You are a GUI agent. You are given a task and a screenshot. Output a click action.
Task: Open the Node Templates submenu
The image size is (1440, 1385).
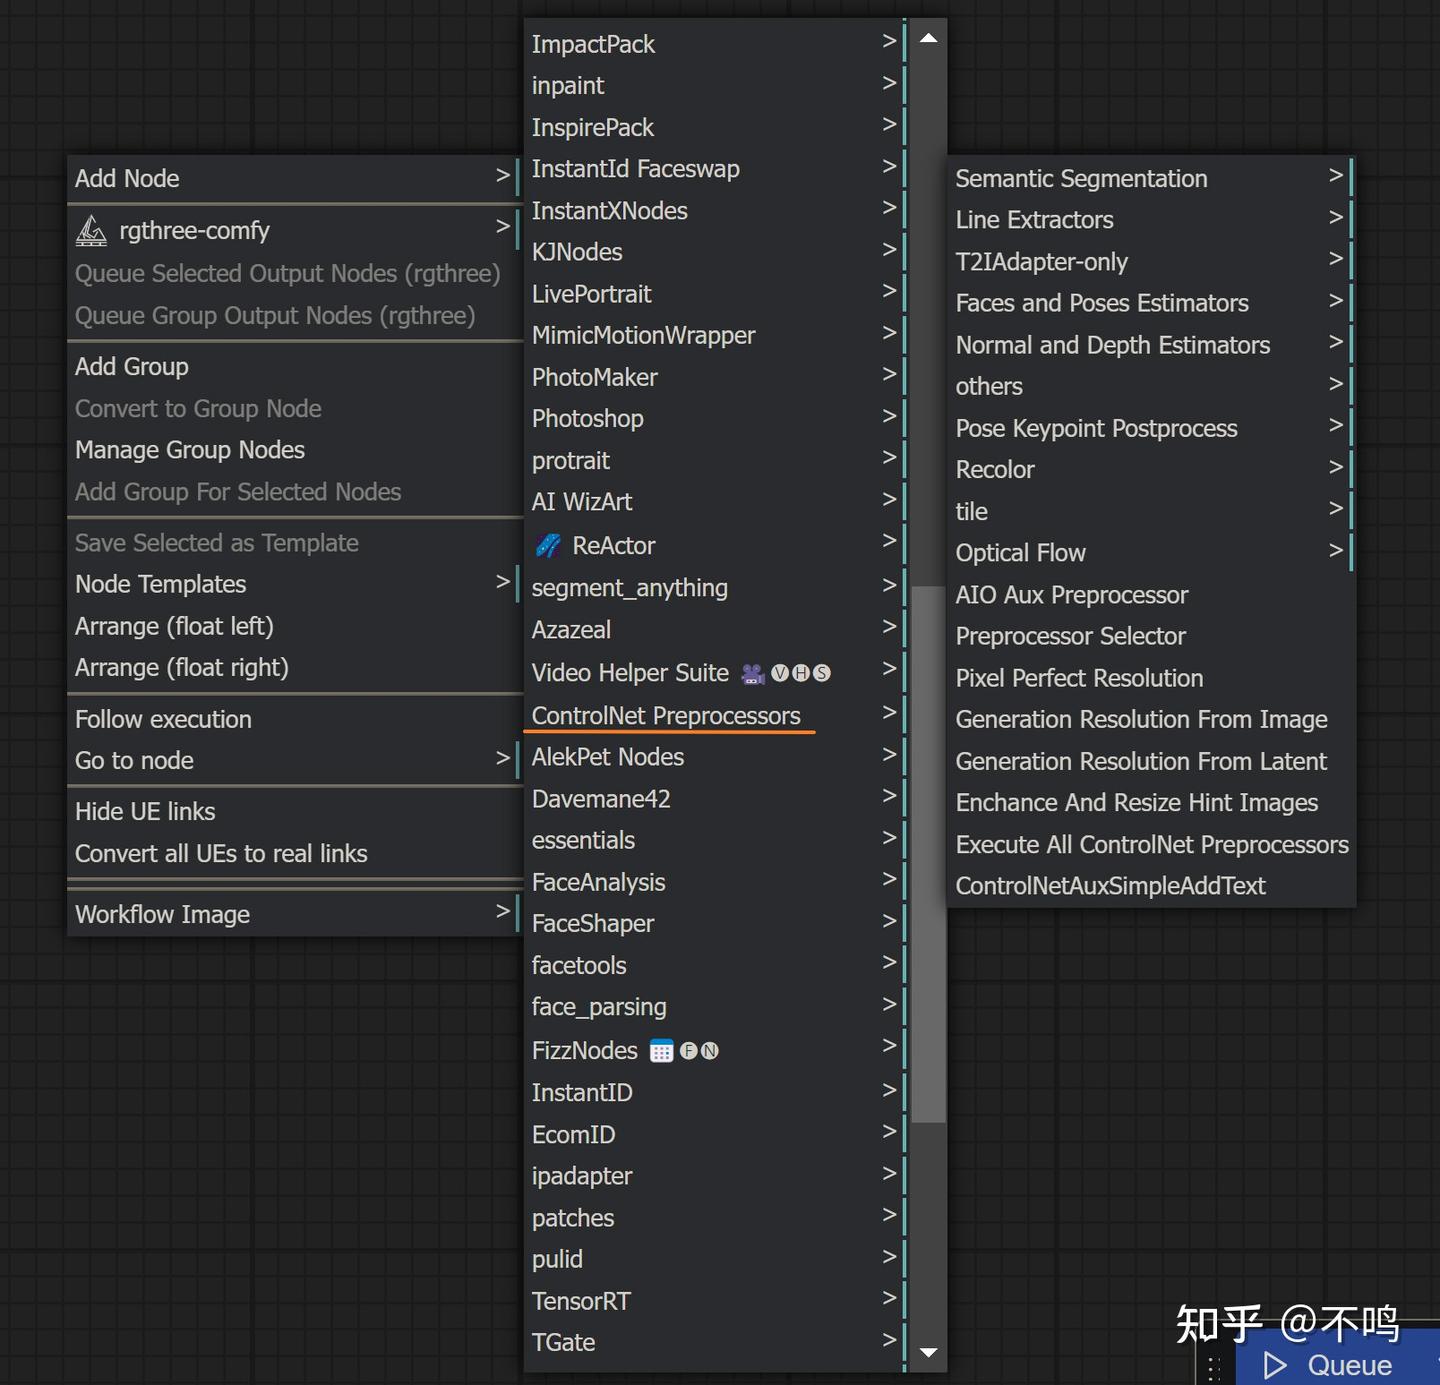[x=294, y=584]
